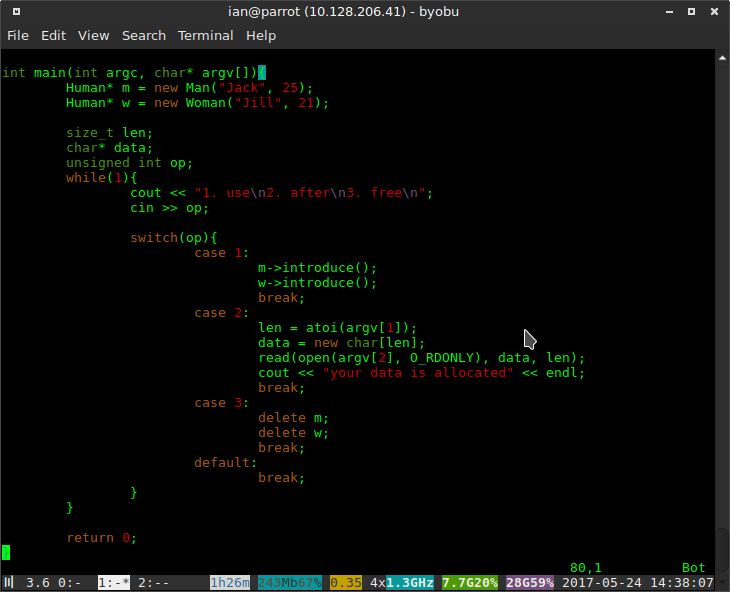Maximize the byobu terminal window
Screen dimensions: 730x592
tap(691, 12)
